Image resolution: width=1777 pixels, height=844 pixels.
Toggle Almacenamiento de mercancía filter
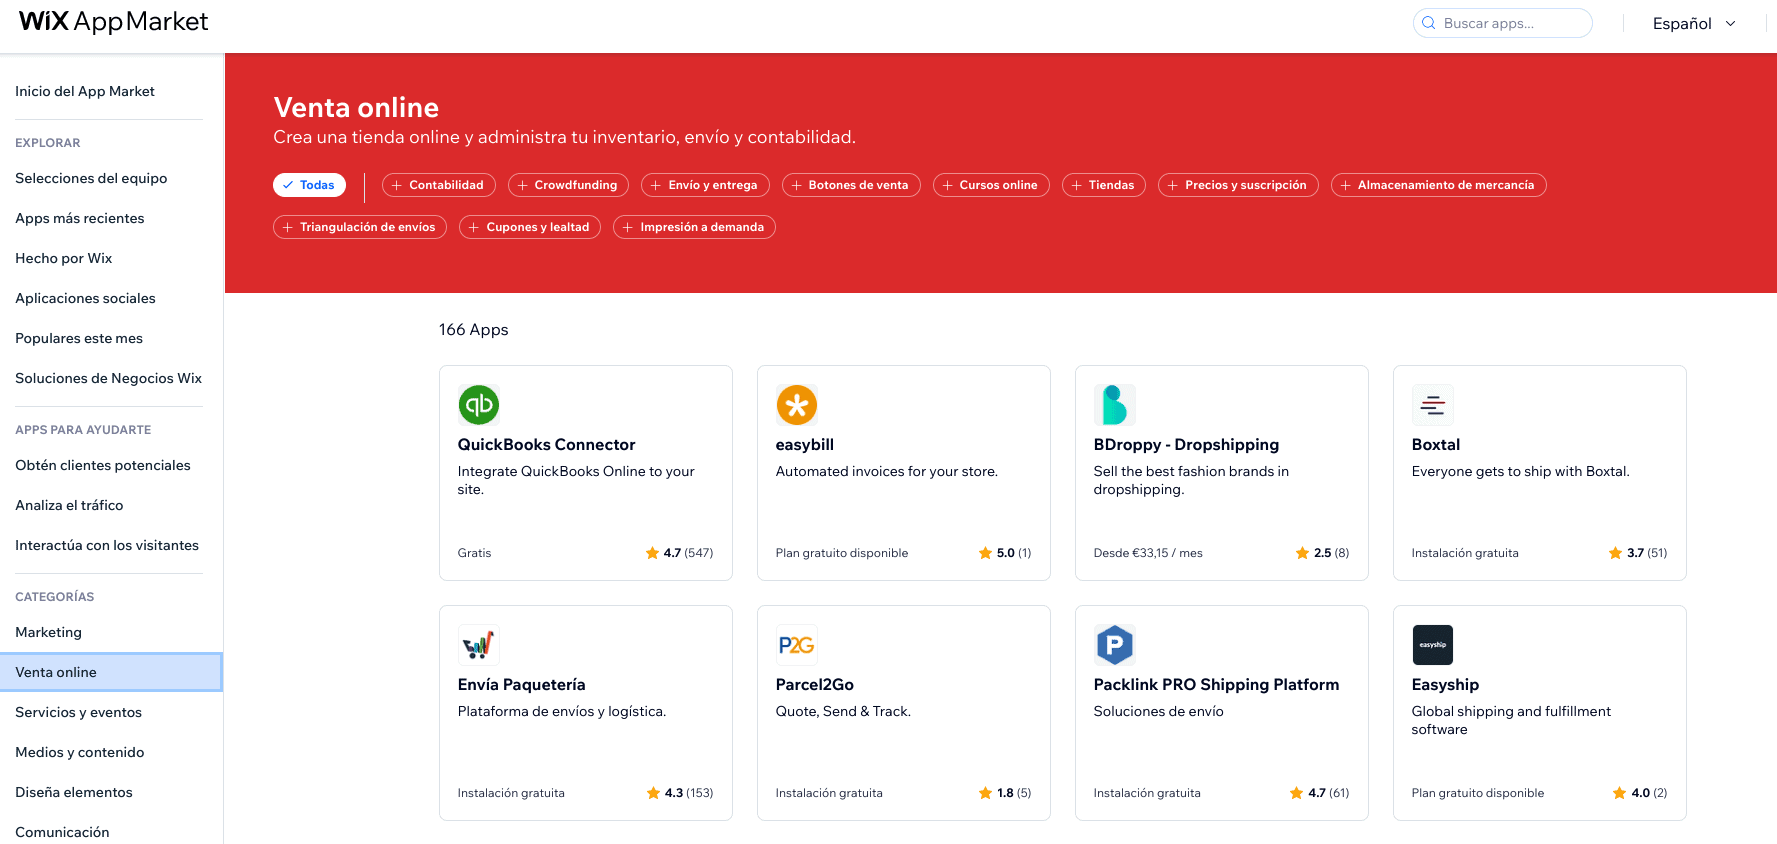point(1438,185)
